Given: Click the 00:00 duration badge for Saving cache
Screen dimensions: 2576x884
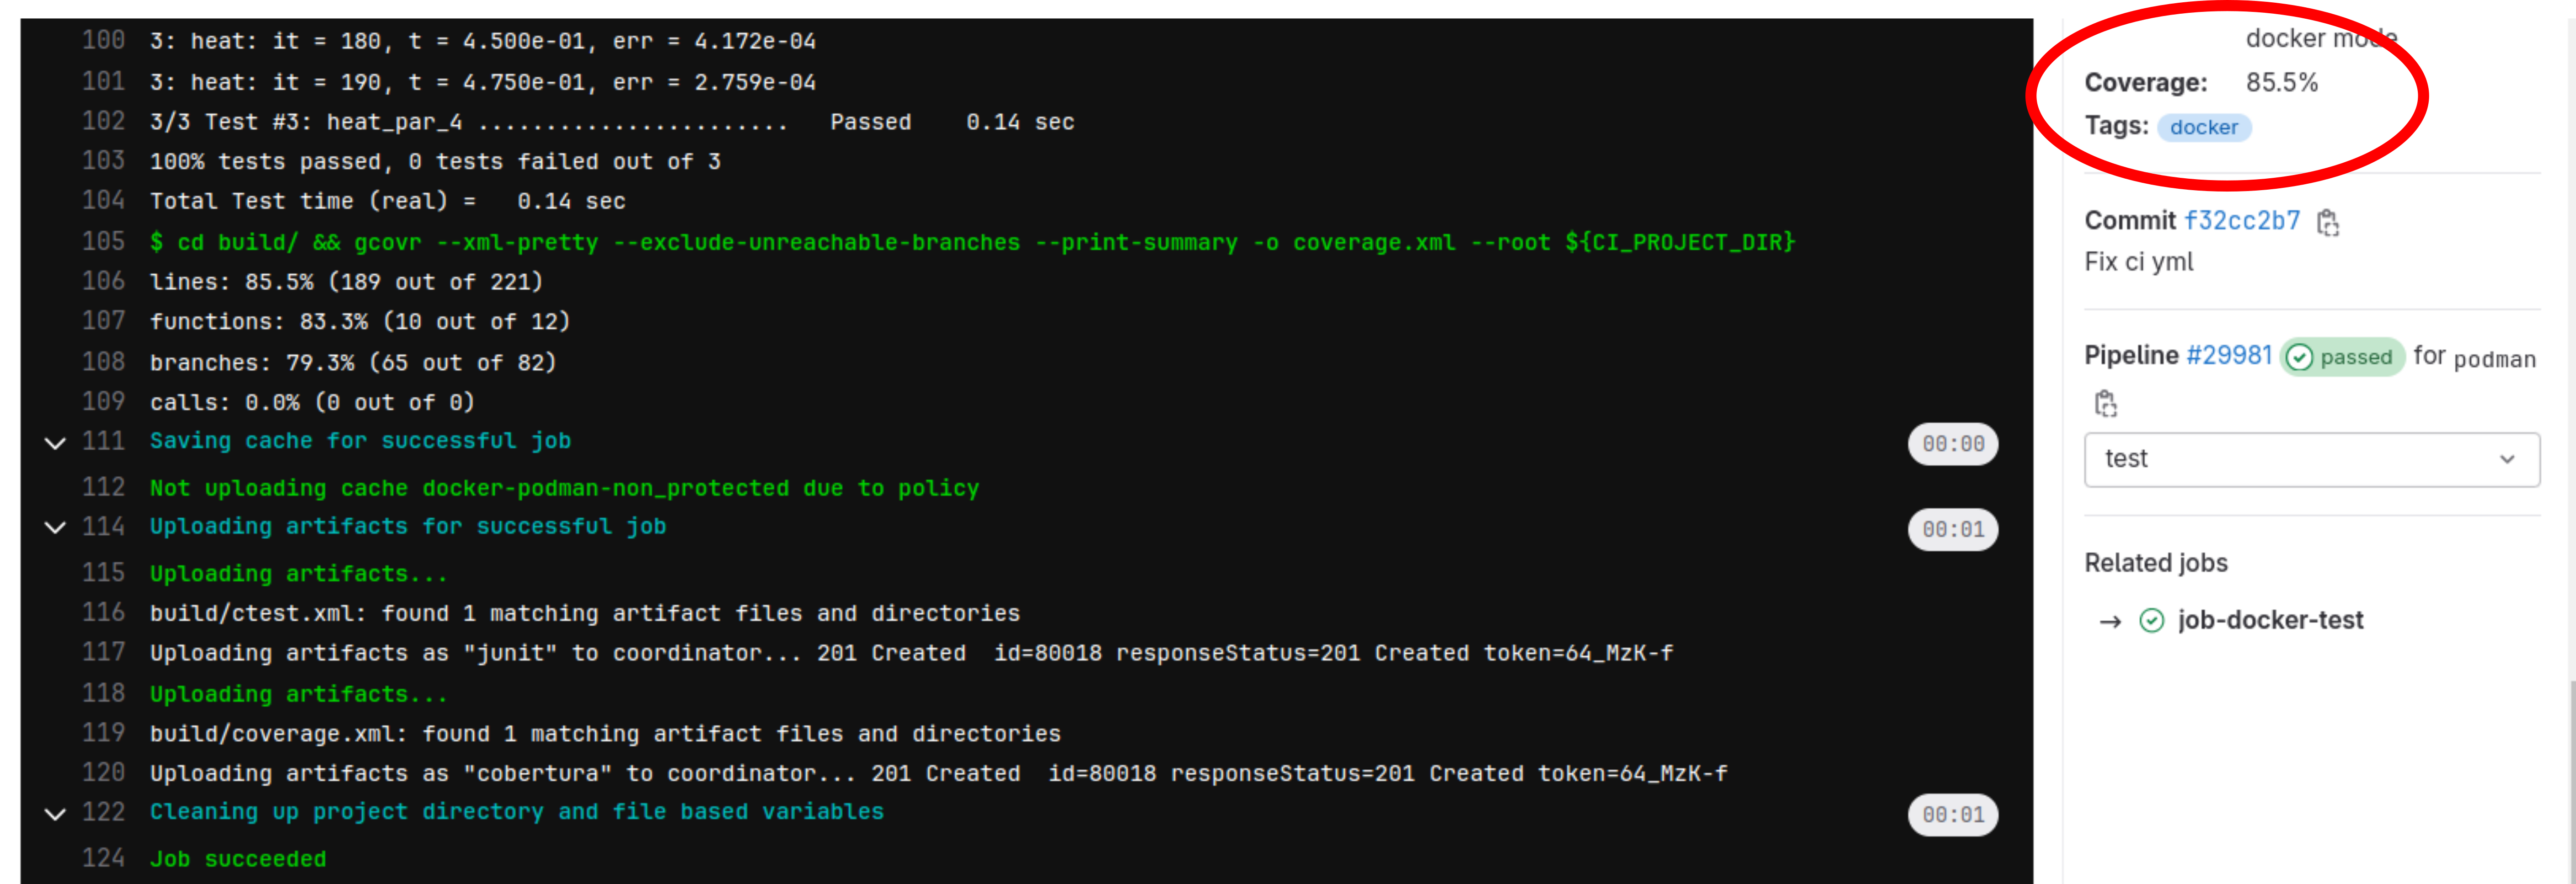Looking at the screenshot, I should click(x=1952, y=444).
